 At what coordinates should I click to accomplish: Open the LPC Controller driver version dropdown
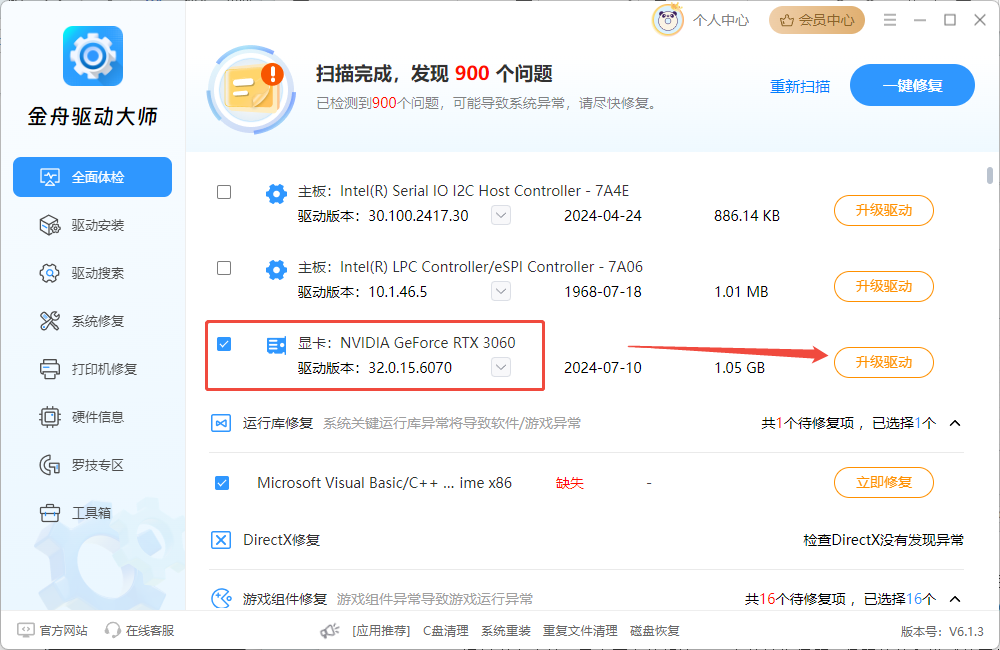[x=500, y=291]
